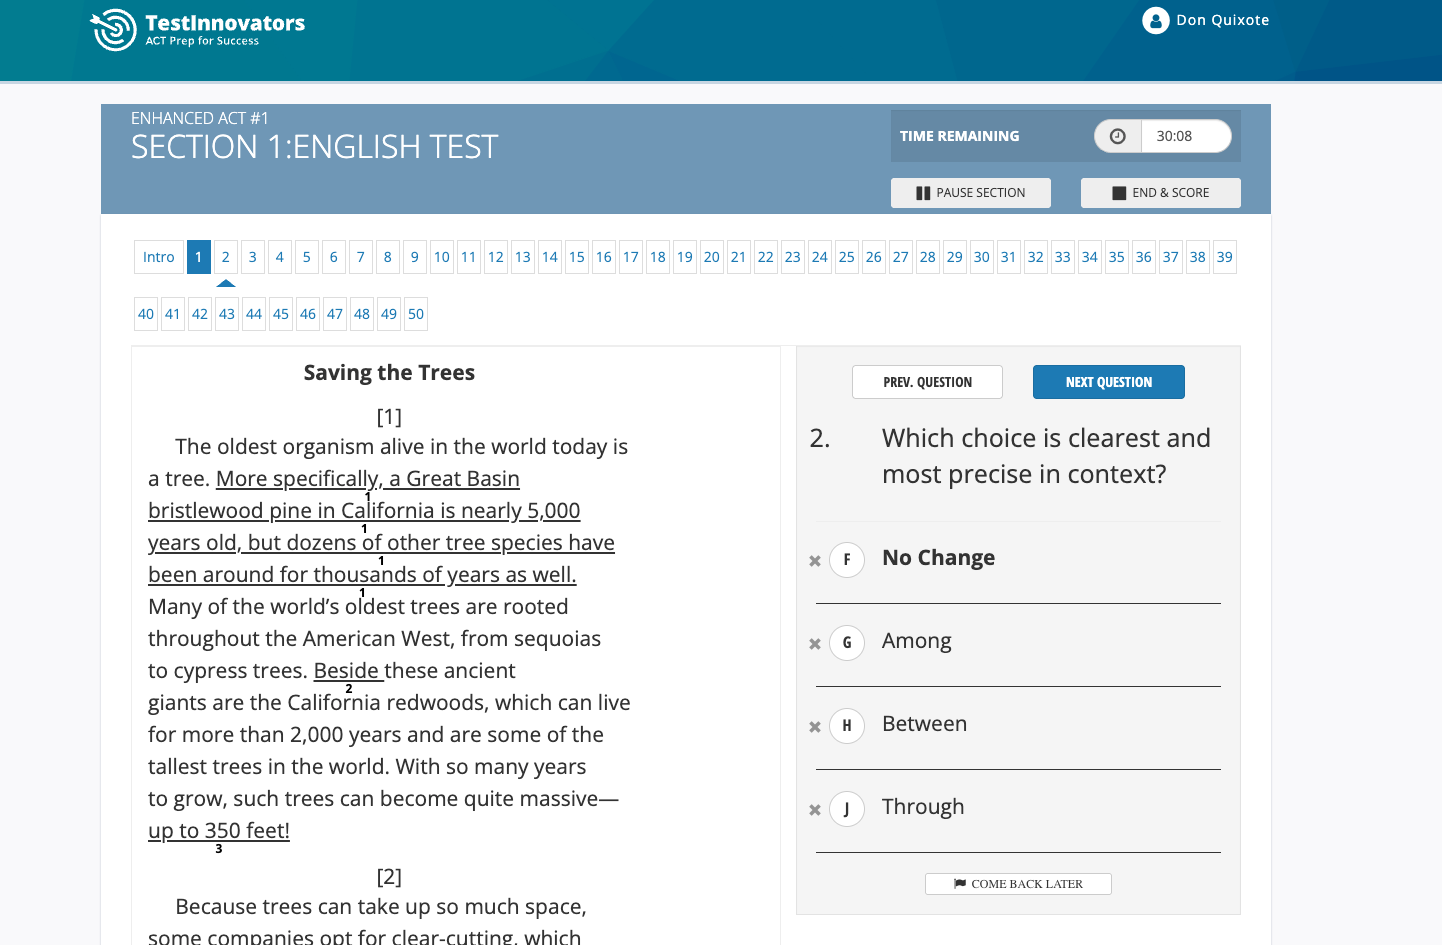Click the Don Quixote avatar icon
The width and height of the screenshot is (1442, 945).
click(x=1155, y=20)
